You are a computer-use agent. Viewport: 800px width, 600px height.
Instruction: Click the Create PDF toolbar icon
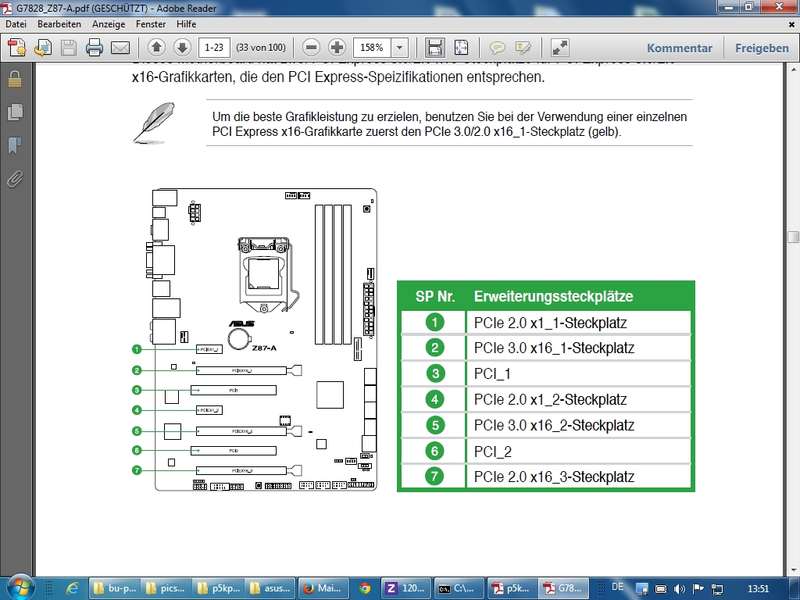[17, 48]
